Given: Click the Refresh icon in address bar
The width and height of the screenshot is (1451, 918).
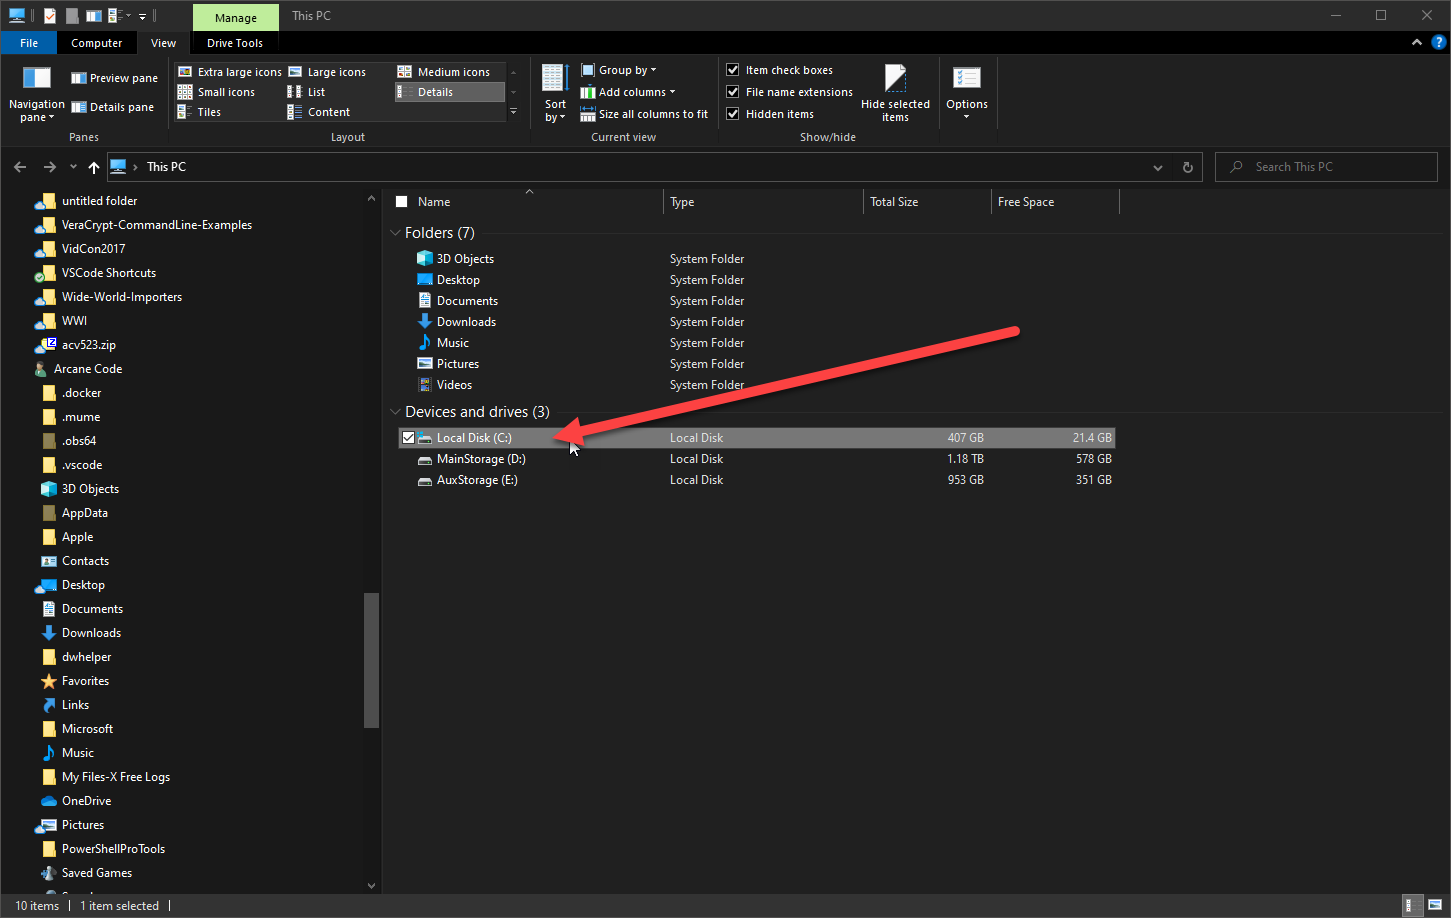Looking at the screenshot, I should (1188, 168).
